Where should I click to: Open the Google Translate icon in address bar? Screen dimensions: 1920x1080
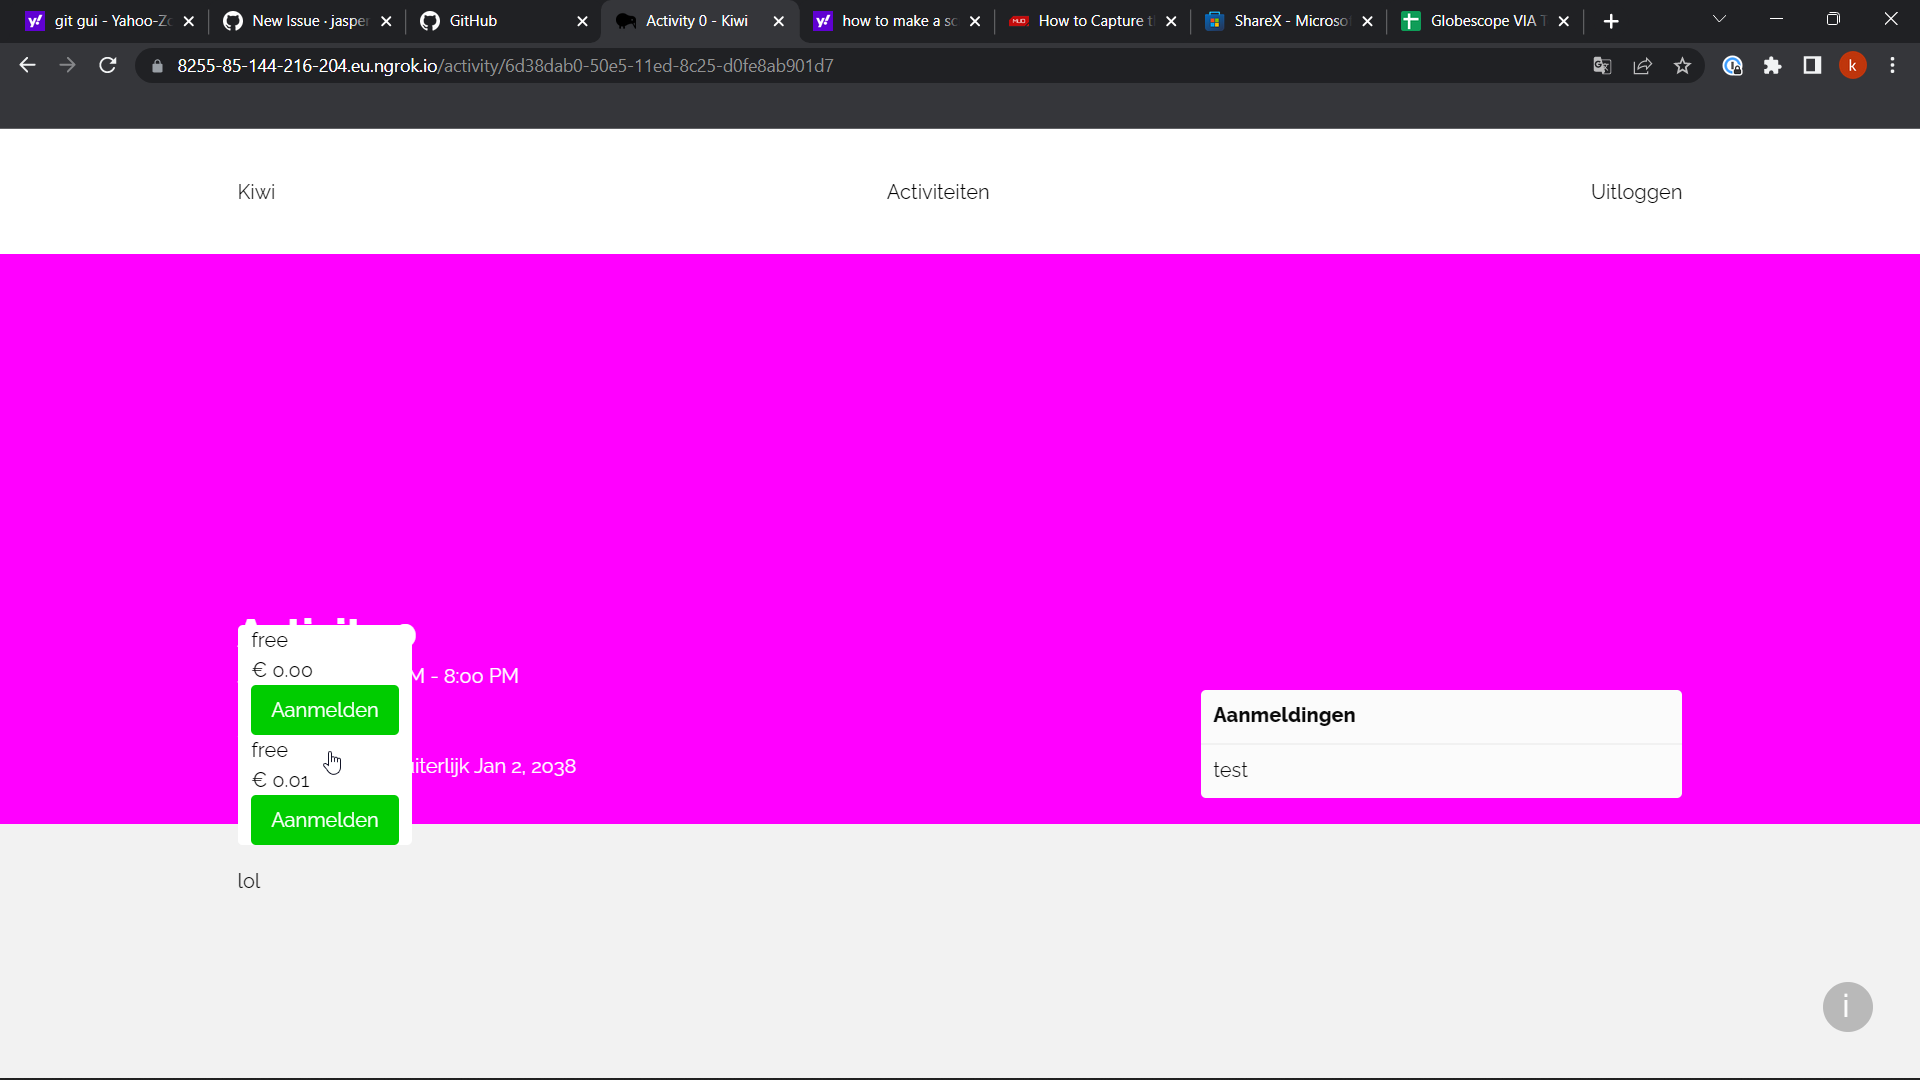[x=1602, y=65]
